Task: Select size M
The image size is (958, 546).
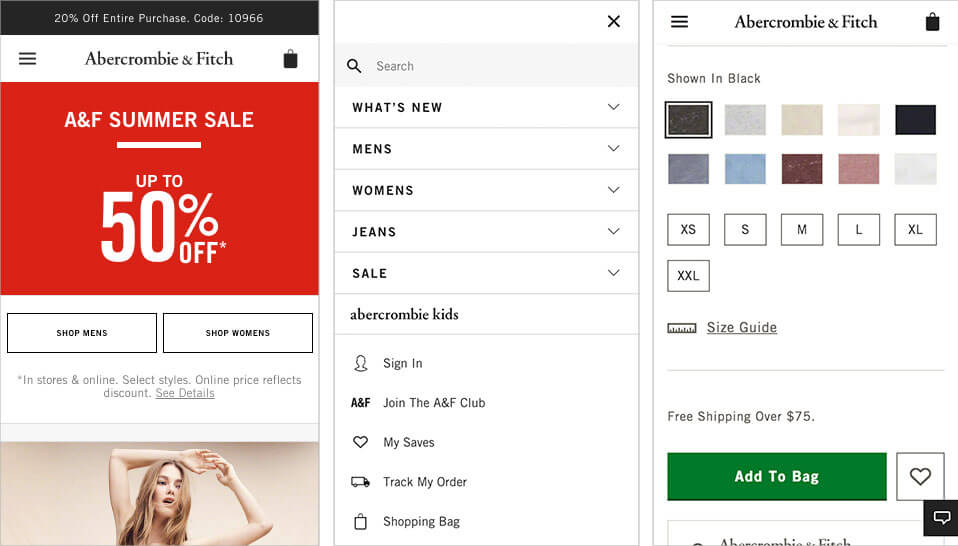Action: [802, 230]
